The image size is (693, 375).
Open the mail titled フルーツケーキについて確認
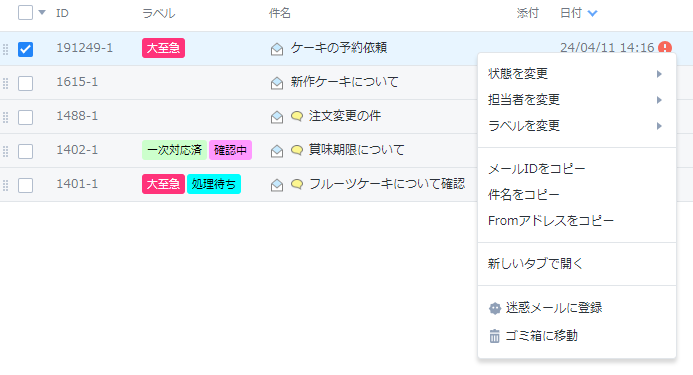coord(387,184)
